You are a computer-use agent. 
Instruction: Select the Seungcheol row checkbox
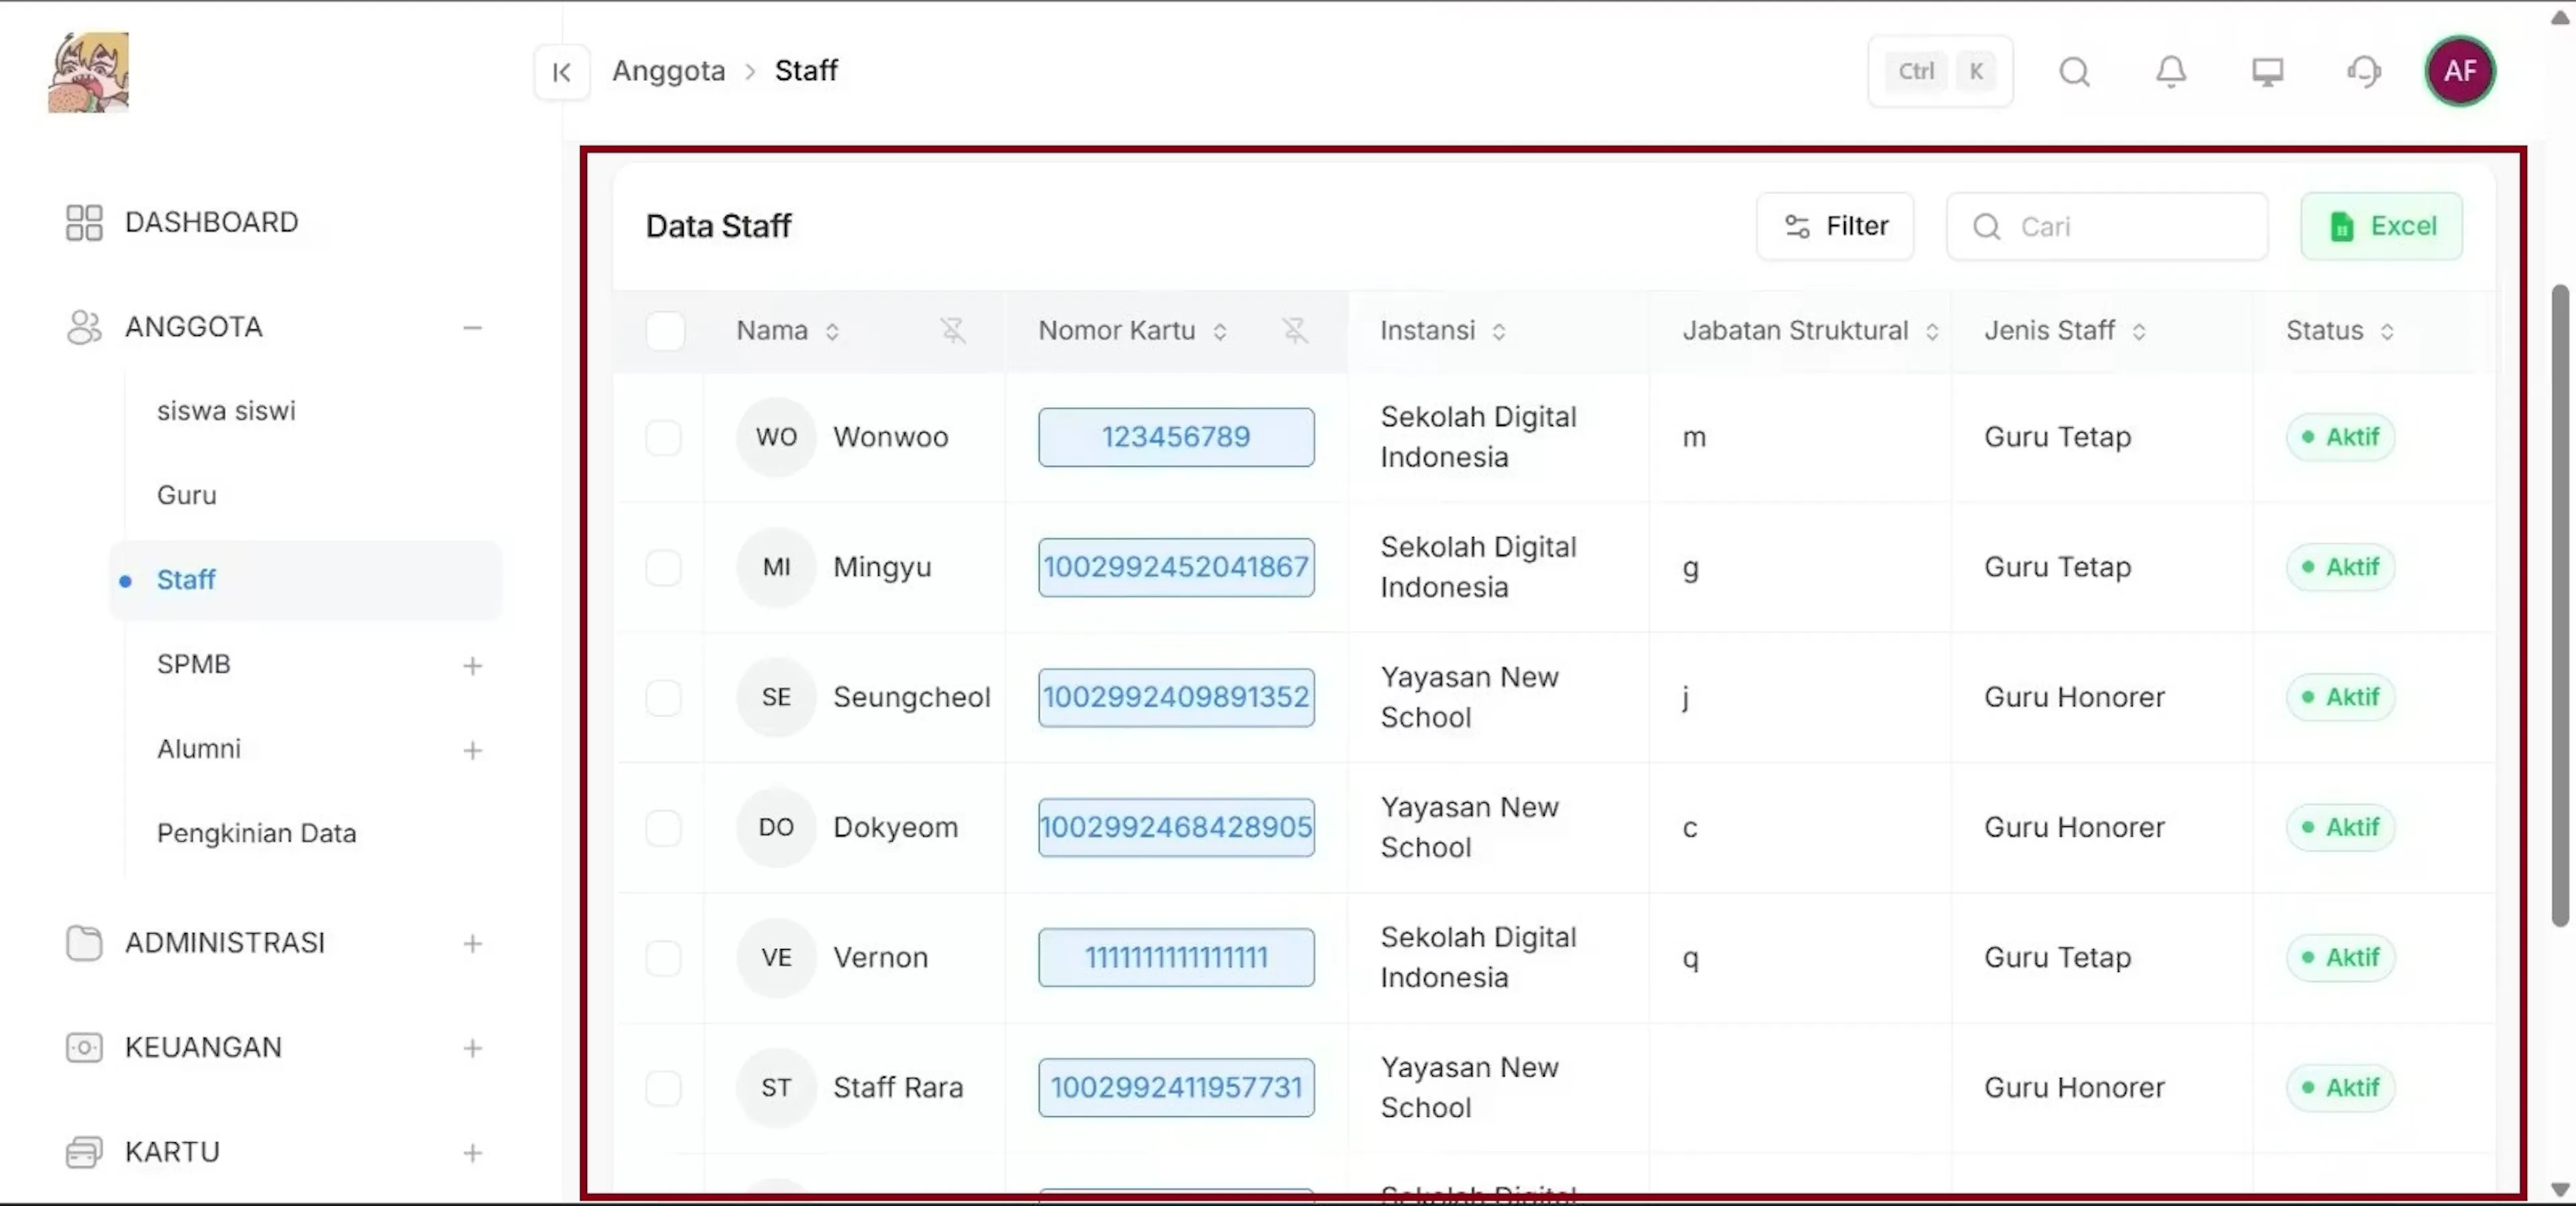[x=663, y=698]
